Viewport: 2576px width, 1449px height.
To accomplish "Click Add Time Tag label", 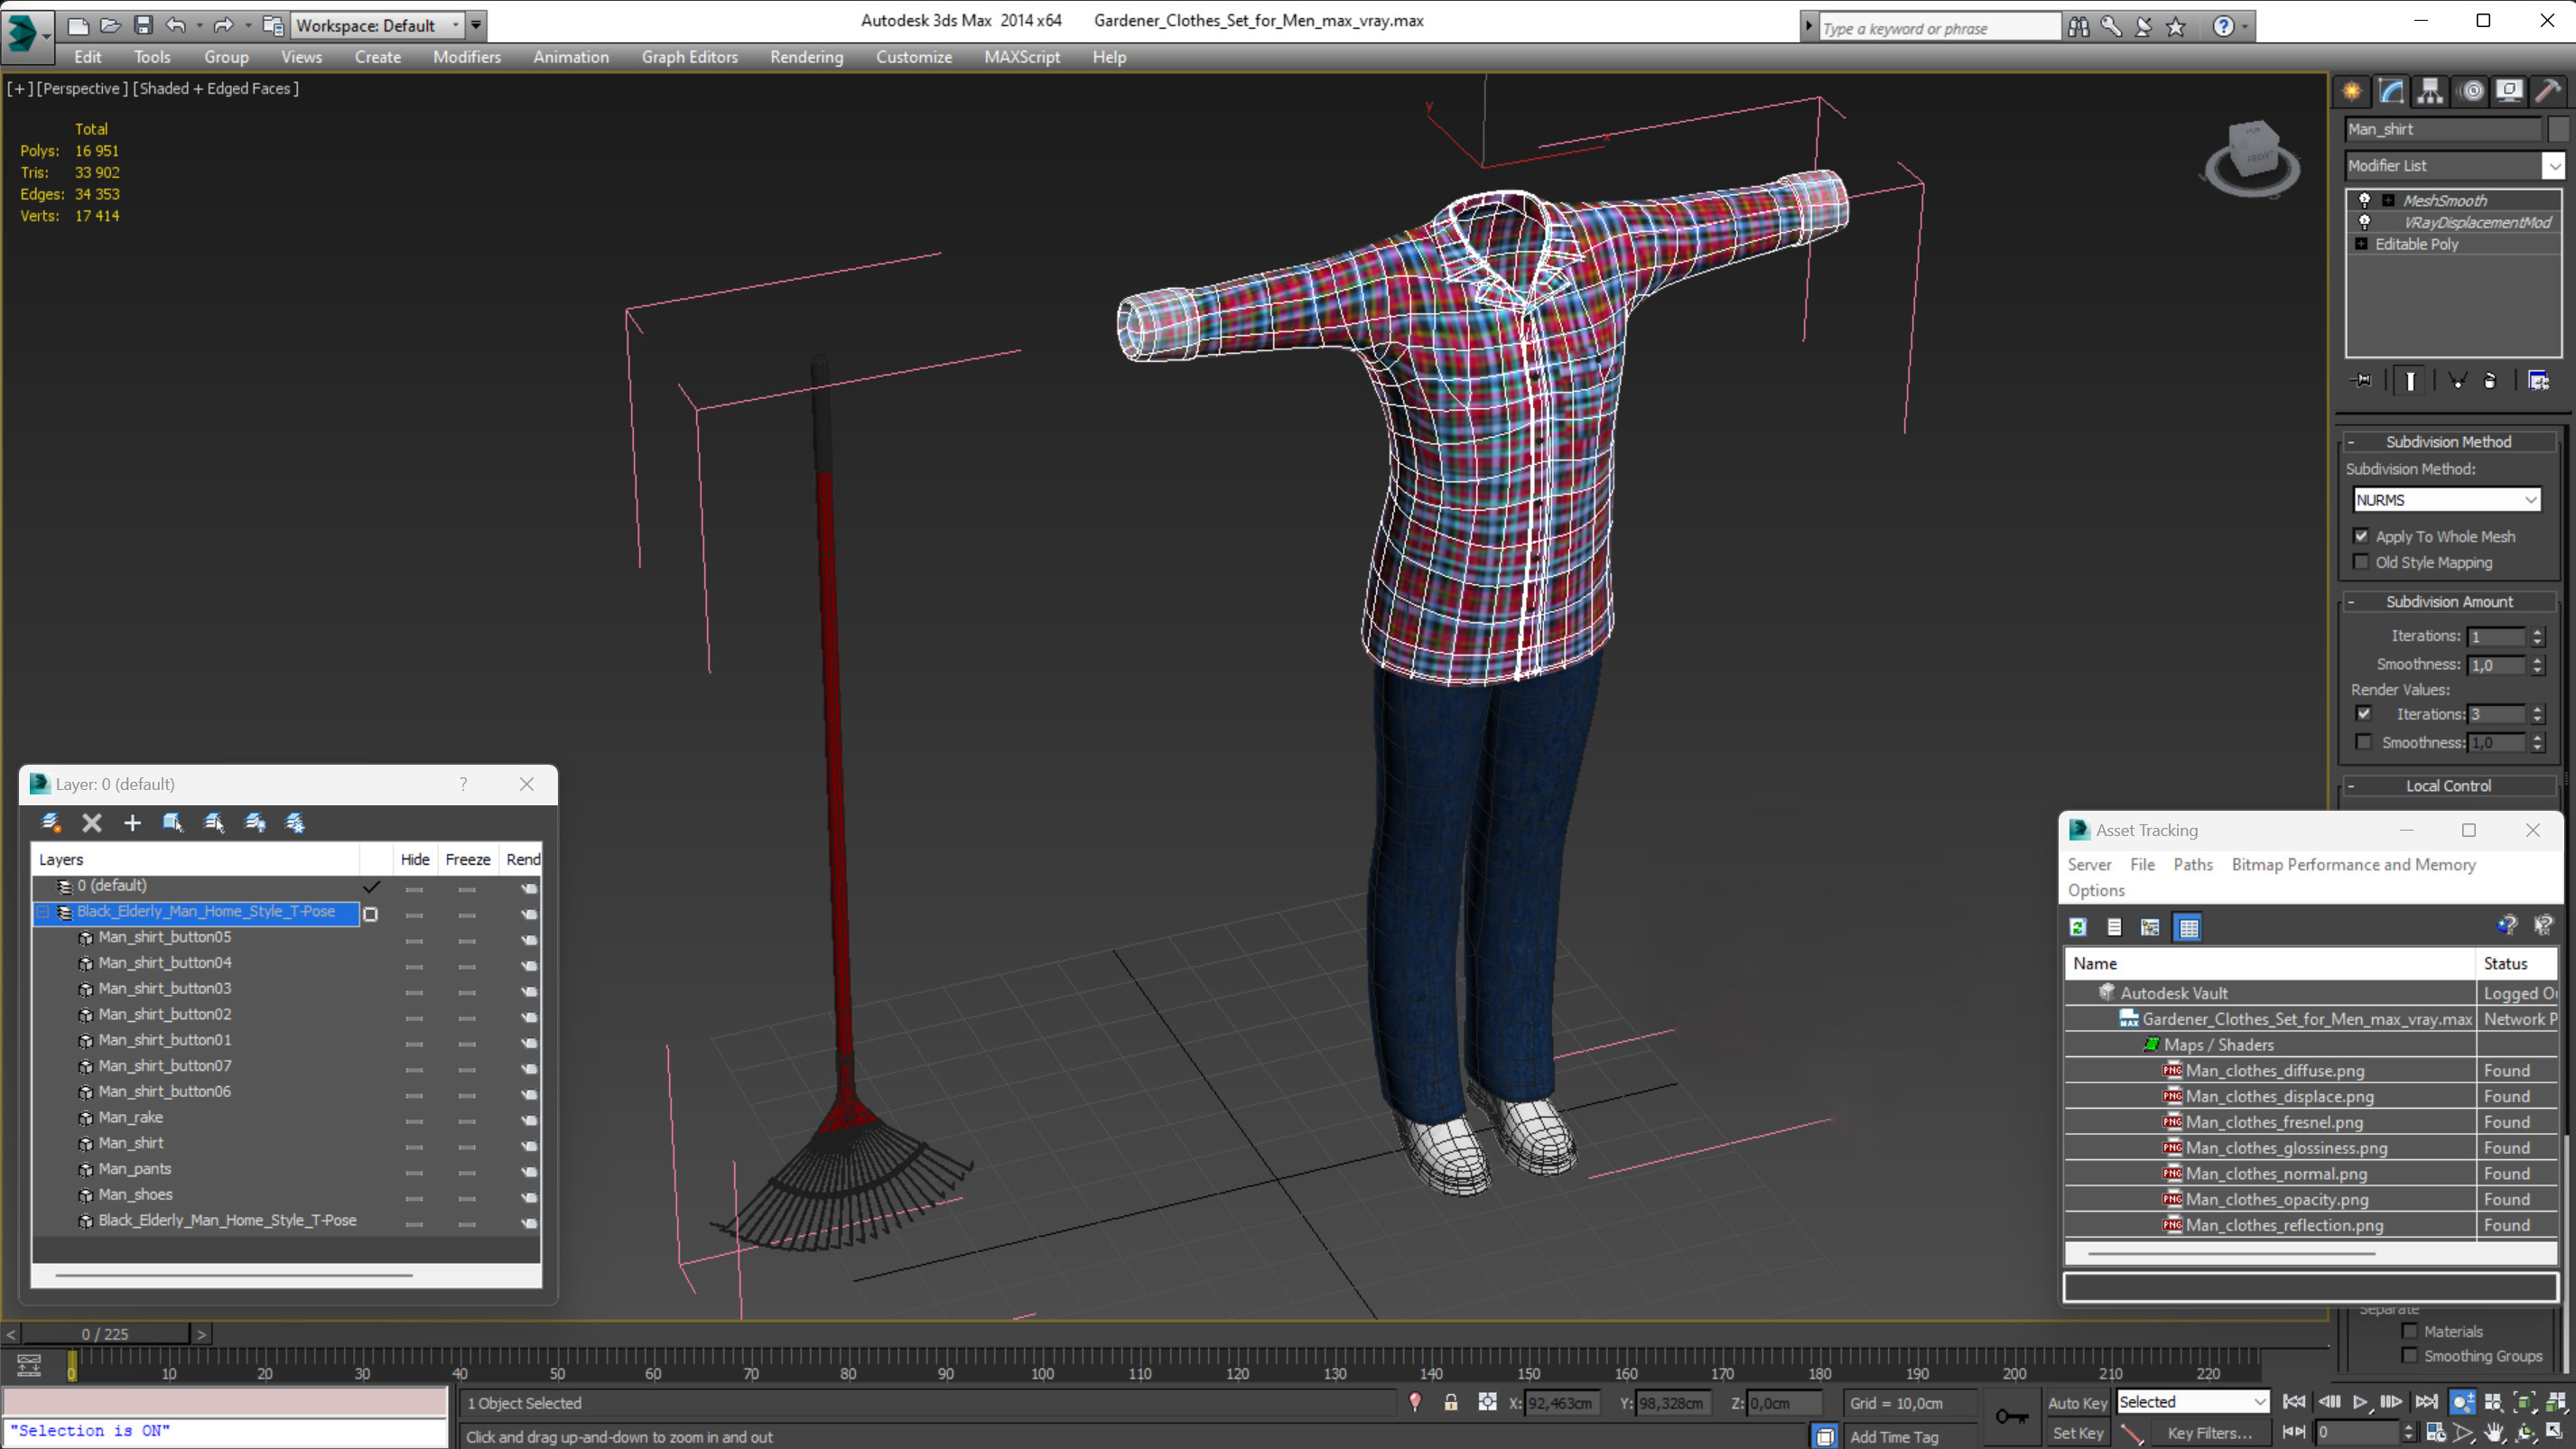I will pyautogui.click(x=1894, y=1436).
